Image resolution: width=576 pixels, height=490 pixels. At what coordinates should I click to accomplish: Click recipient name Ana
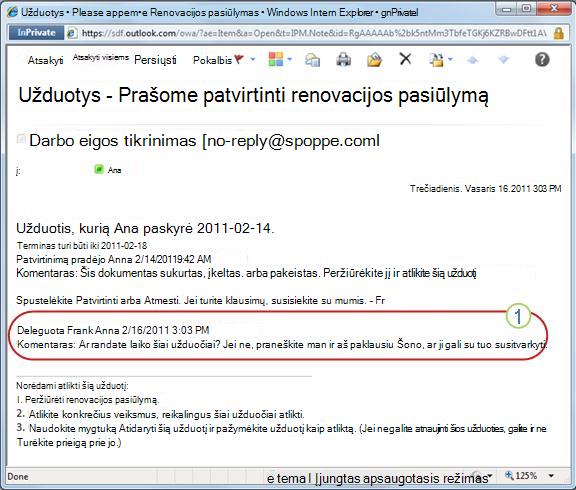[114, 170]
